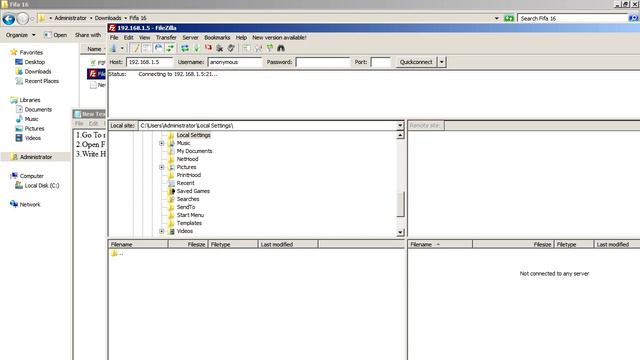Click the Port input field
The width and height of the screenshot is (640, 360).
tap(380, 62)
